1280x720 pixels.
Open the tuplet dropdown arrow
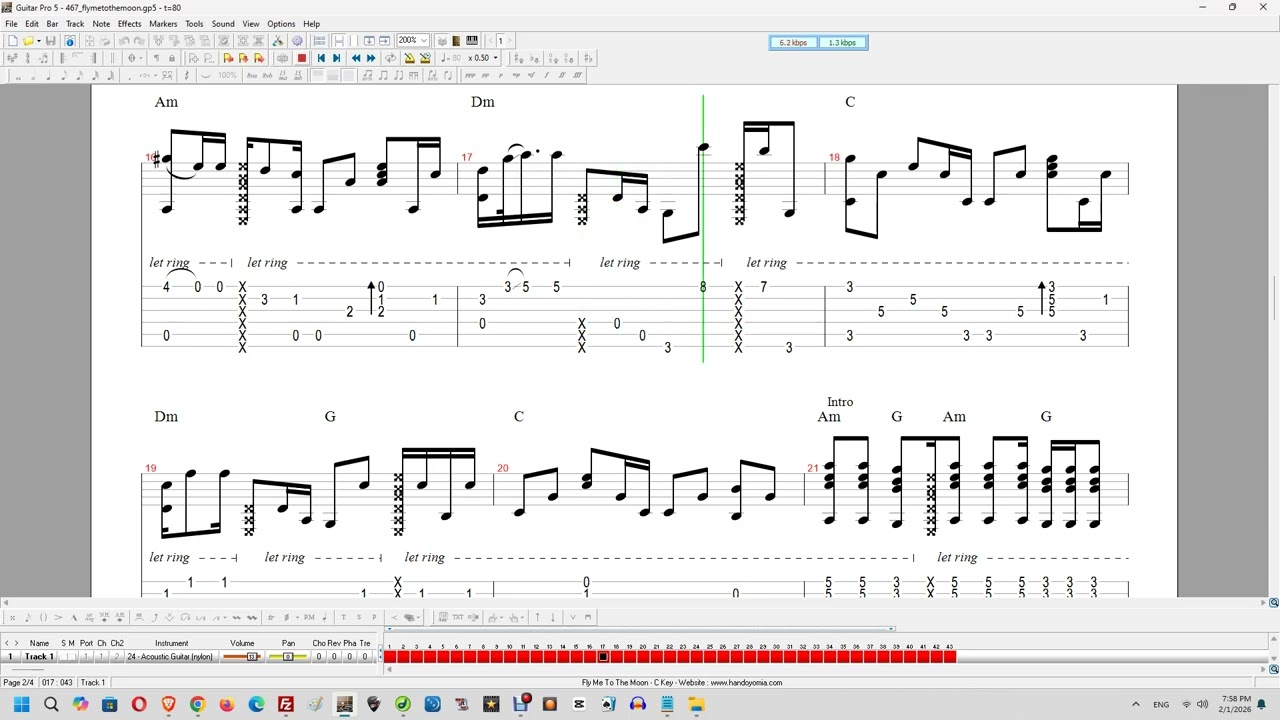[156, 76]
